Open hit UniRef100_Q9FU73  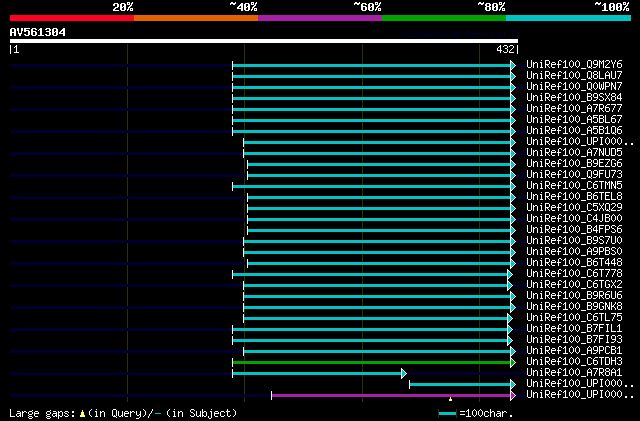coord(574,175)
